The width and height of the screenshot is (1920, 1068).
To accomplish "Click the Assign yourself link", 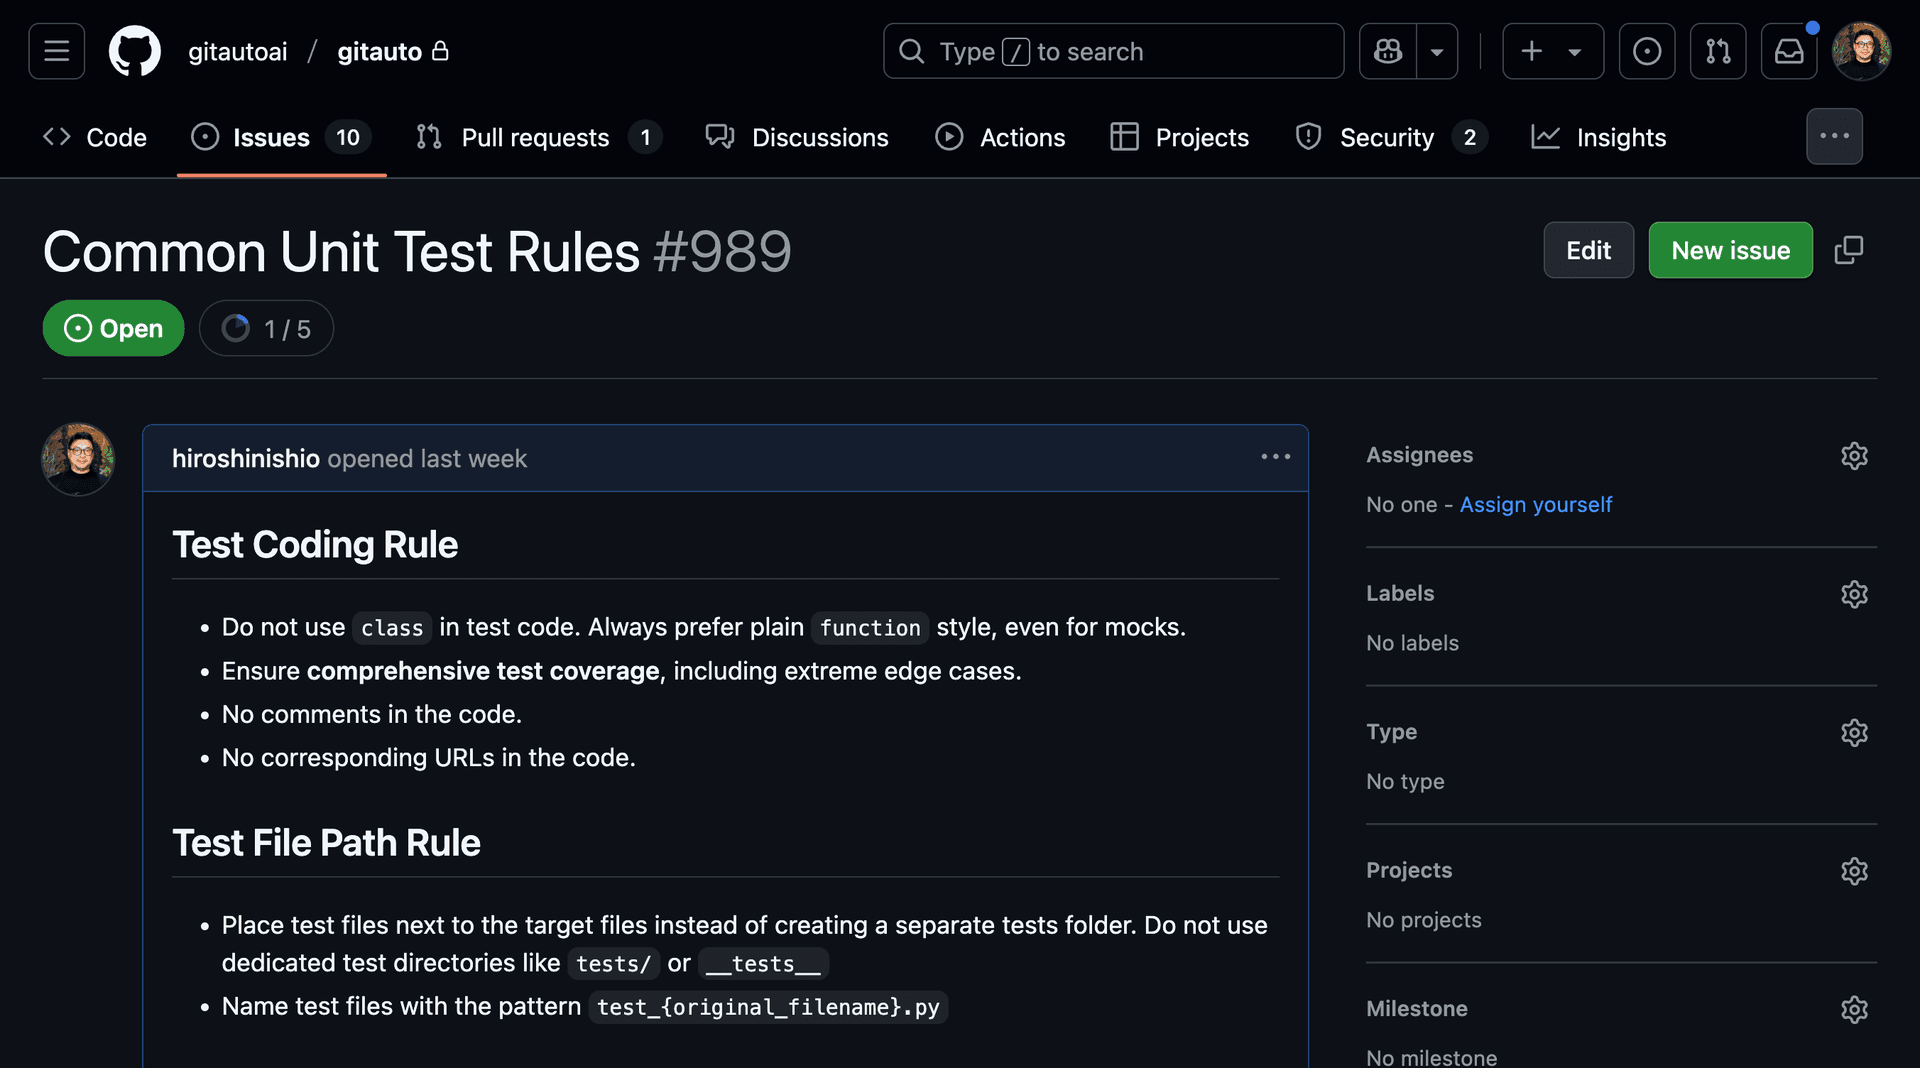I will tap(1535, 504).
